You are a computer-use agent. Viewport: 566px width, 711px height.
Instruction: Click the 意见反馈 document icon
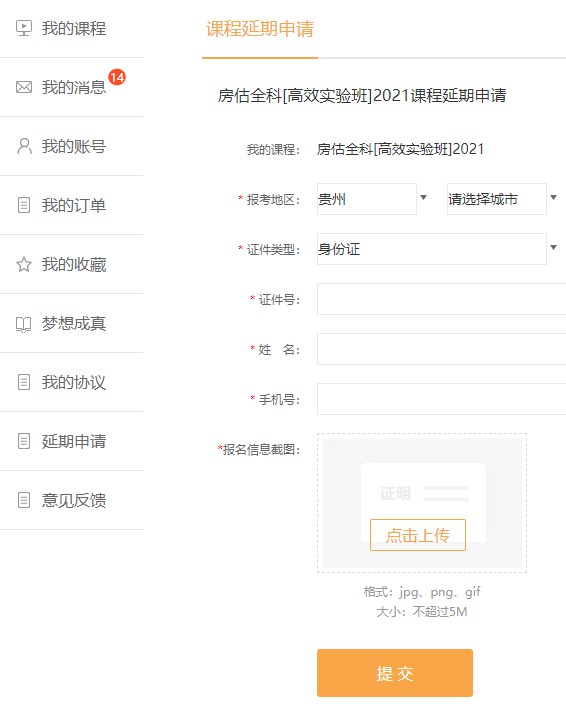pyautogui.click(x=24, y=500)
